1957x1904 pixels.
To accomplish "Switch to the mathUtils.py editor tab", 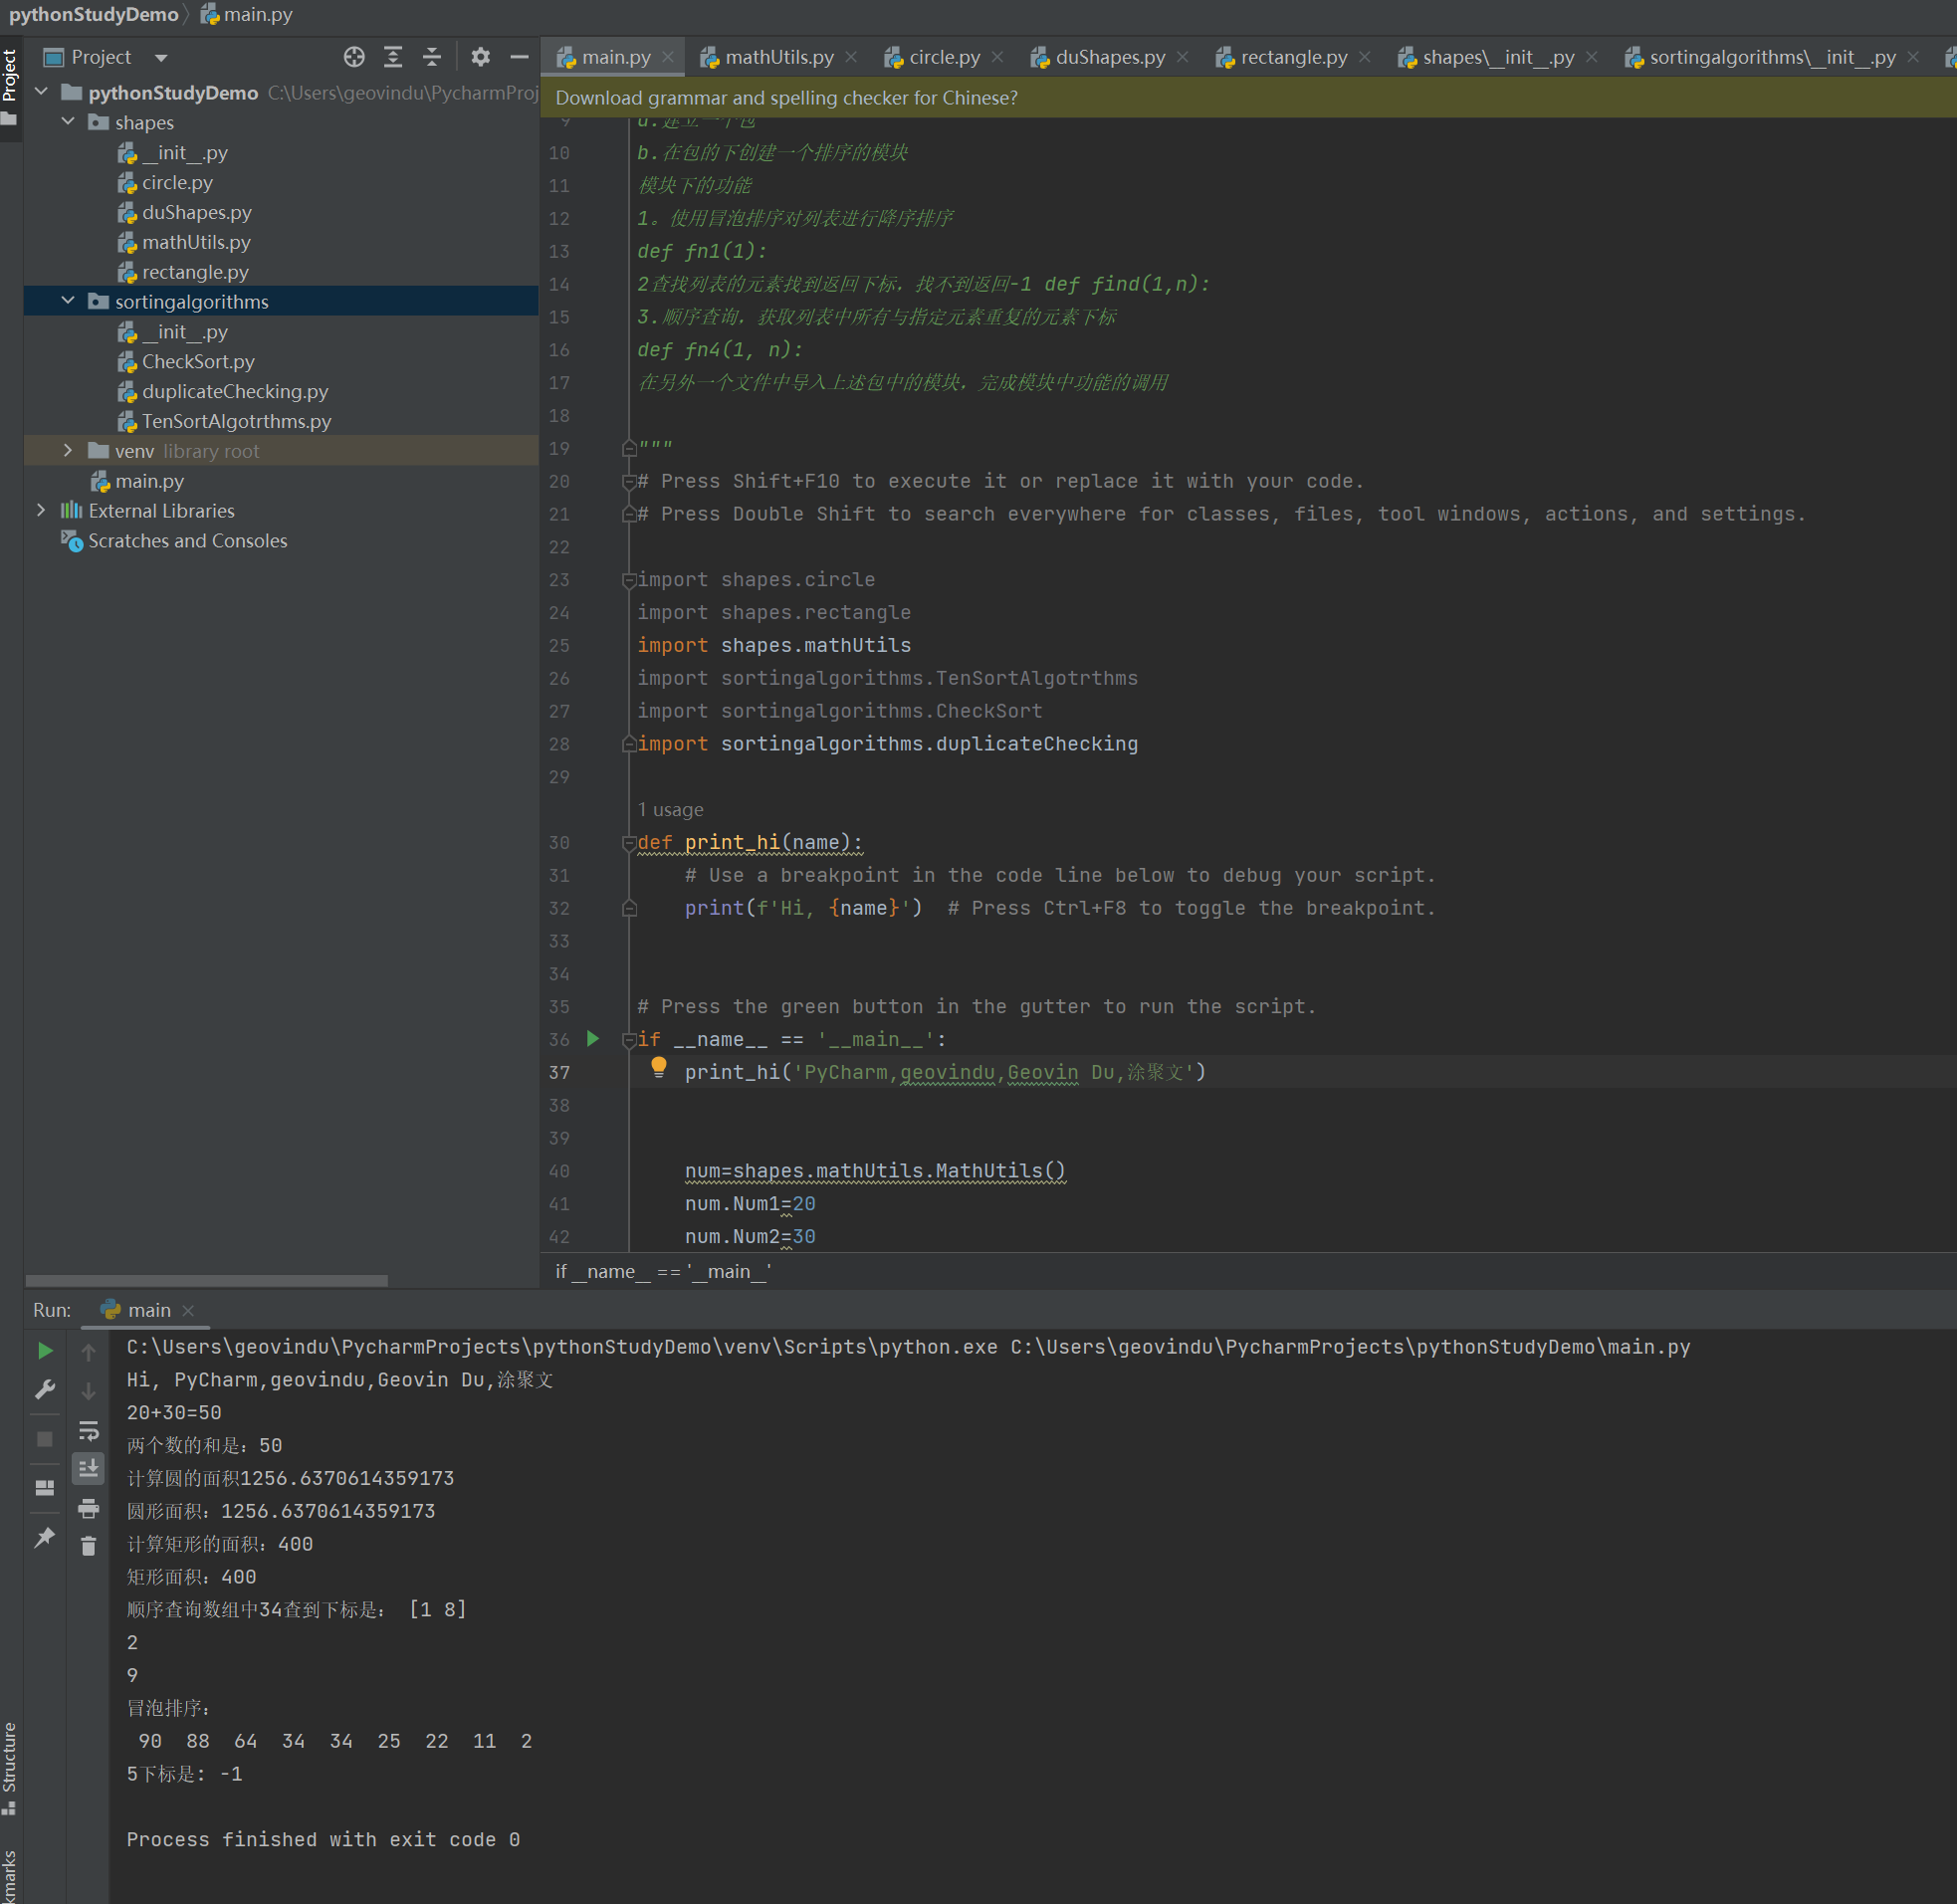I will click(x=778, y=57).
